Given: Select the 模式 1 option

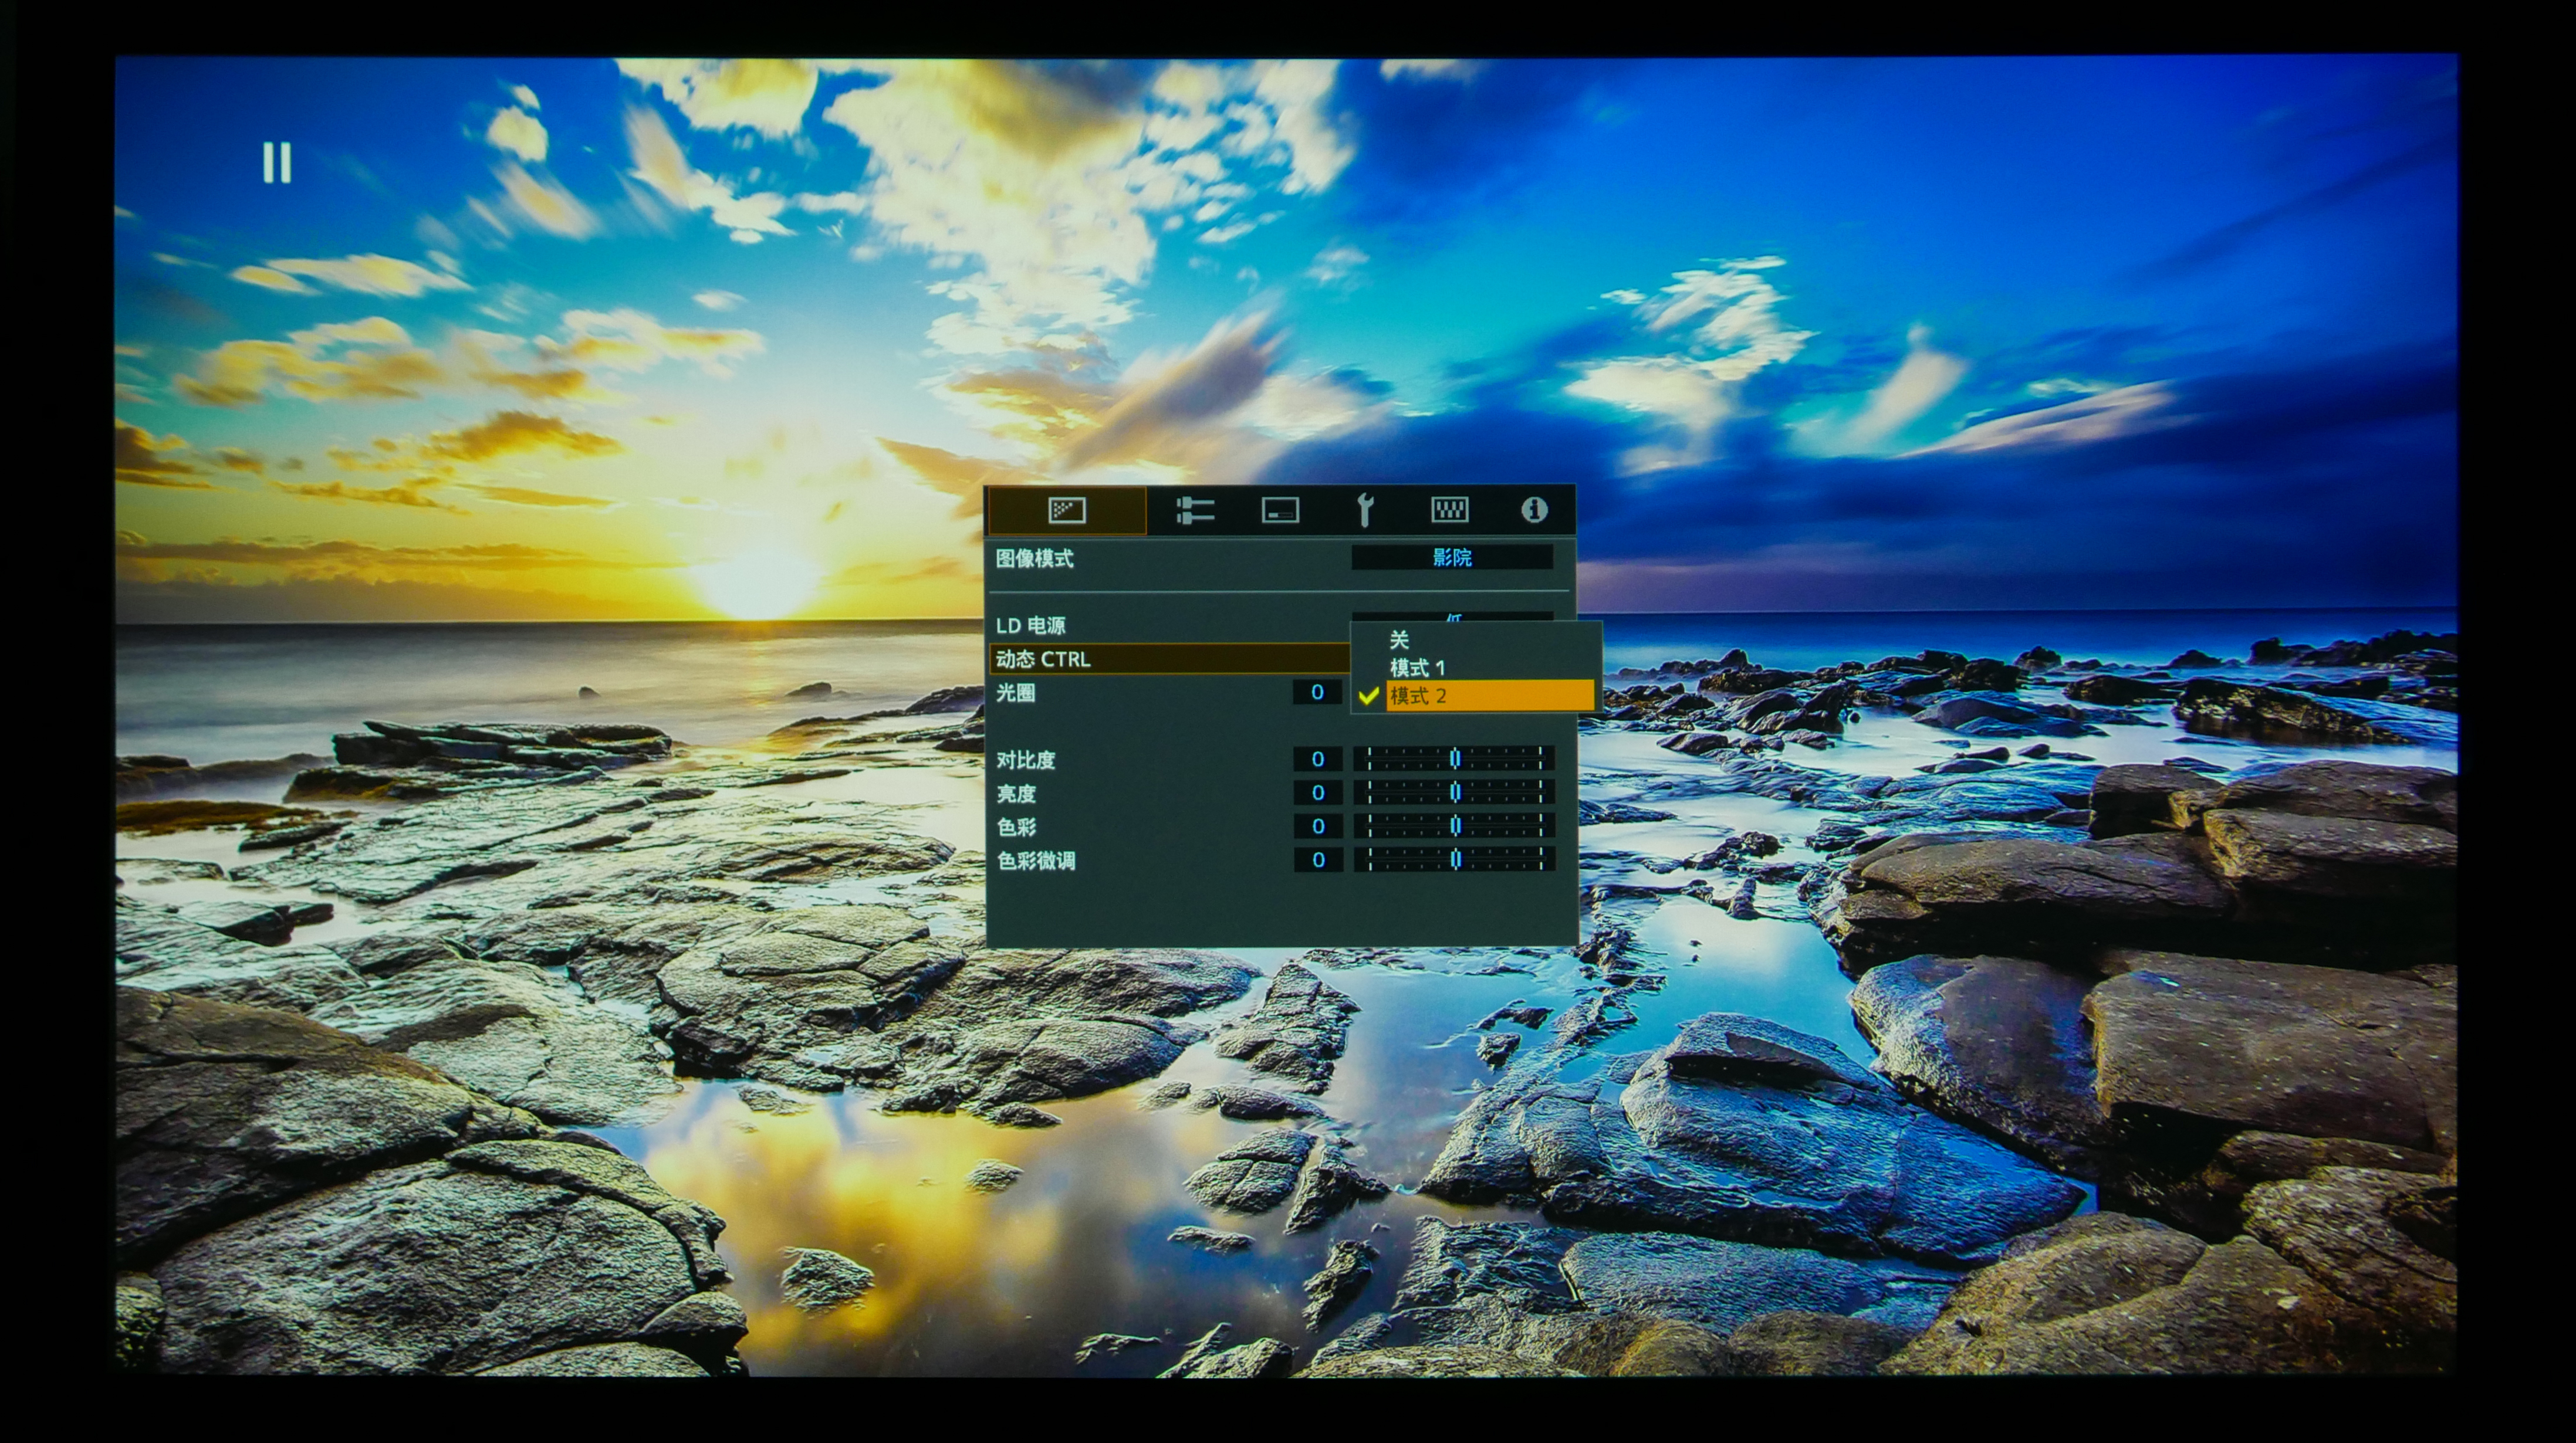Looking at the screenshot, I should tap(1417, 667).
